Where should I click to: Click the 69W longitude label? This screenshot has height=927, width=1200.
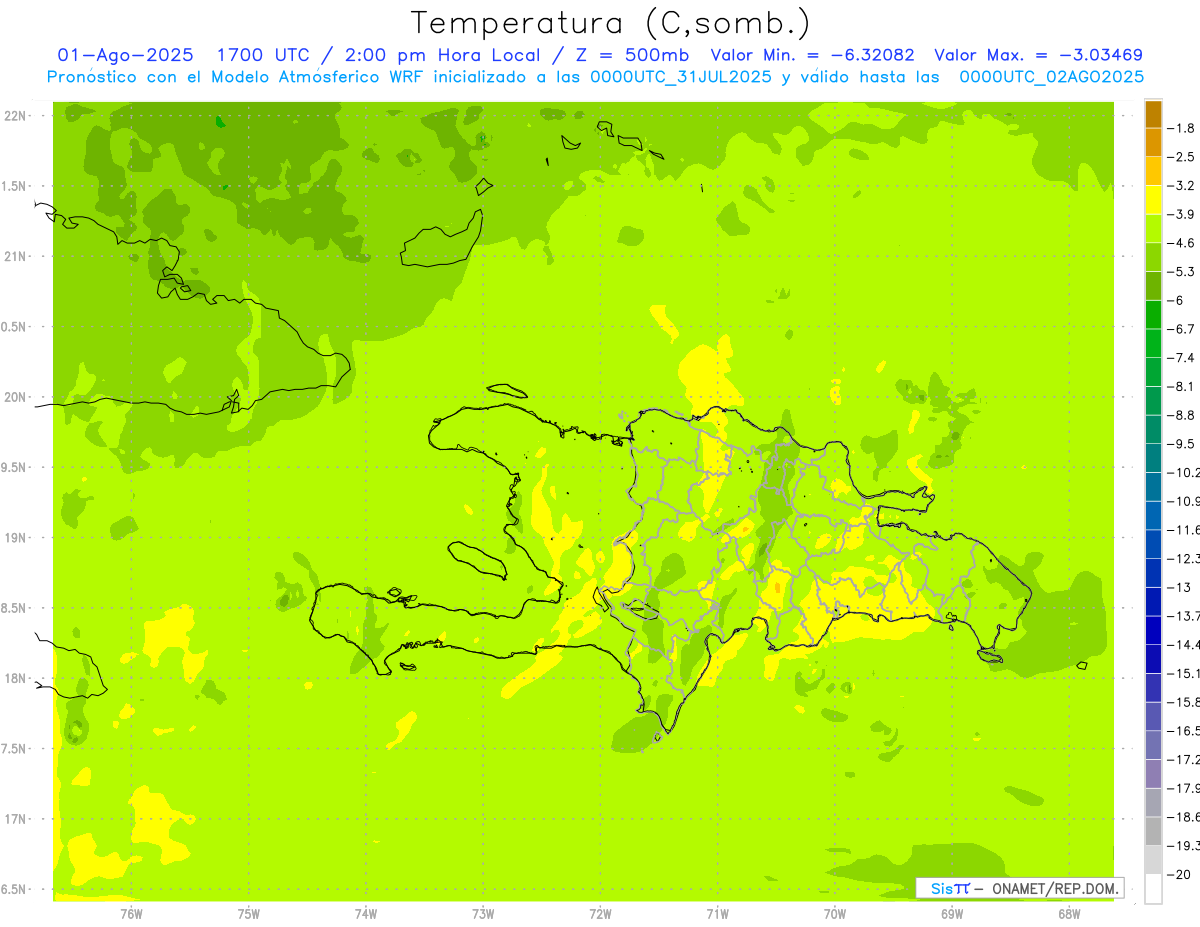click(951, 914)
